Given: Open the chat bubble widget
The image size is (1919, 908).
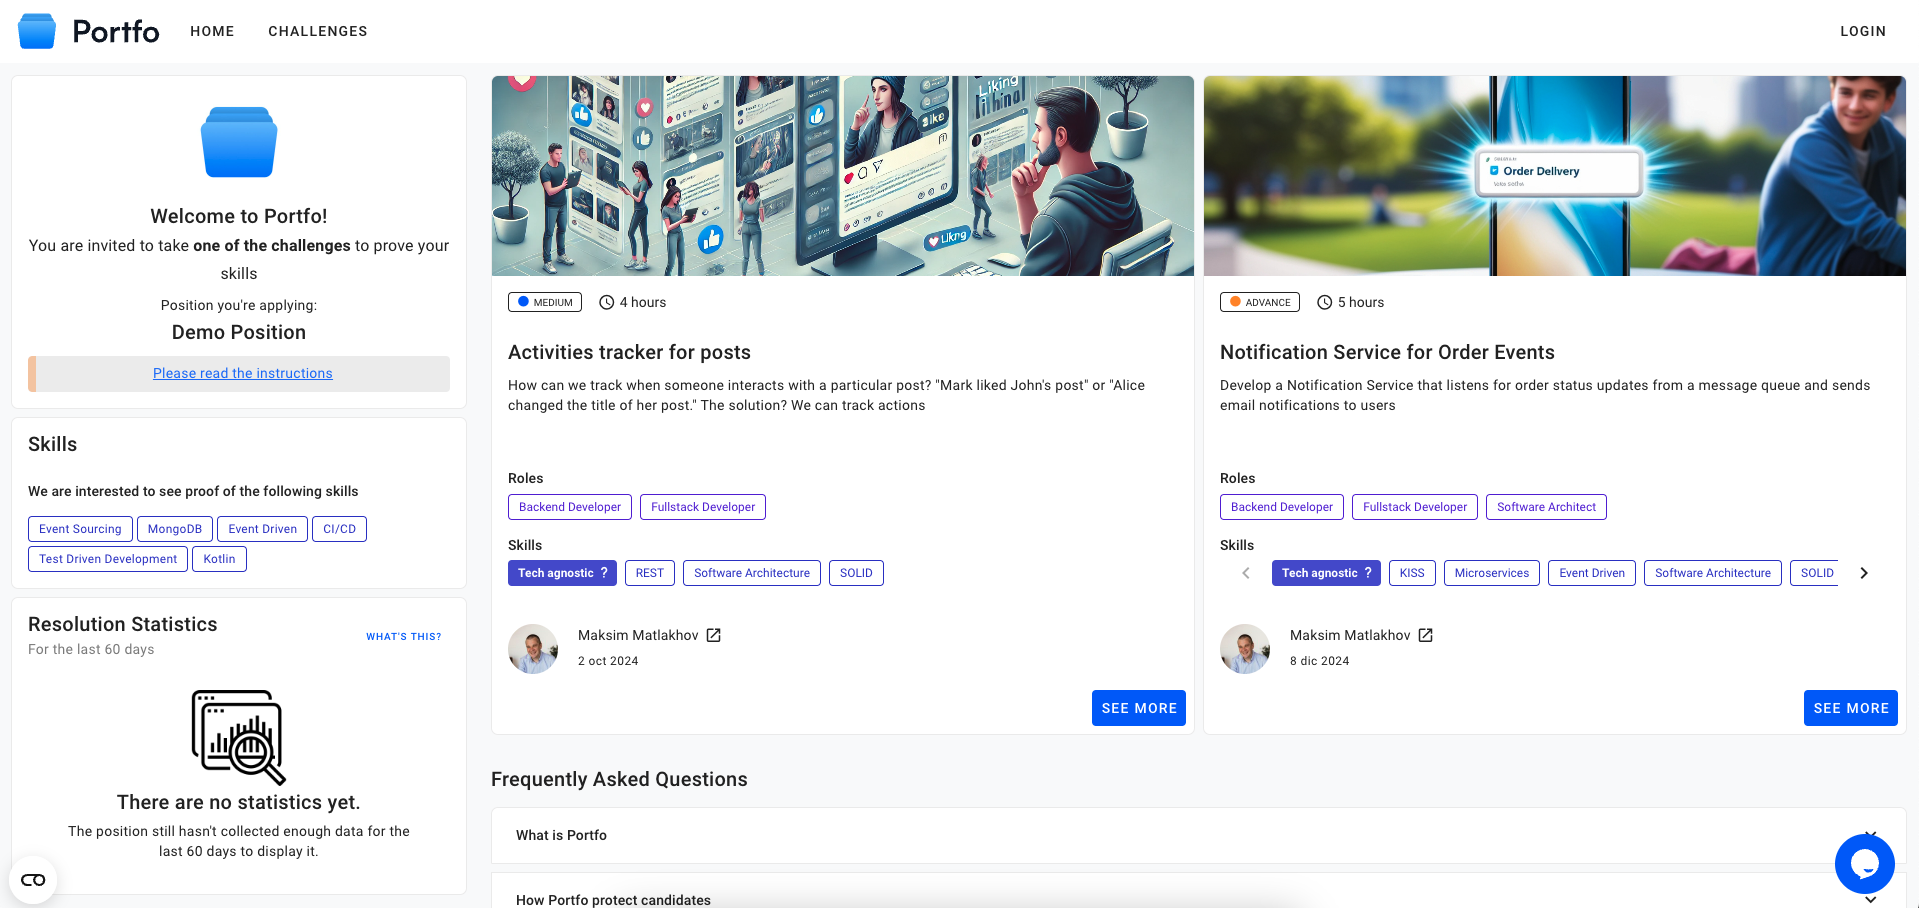Looking at the screenshot, I should (x=1864, y=863).
